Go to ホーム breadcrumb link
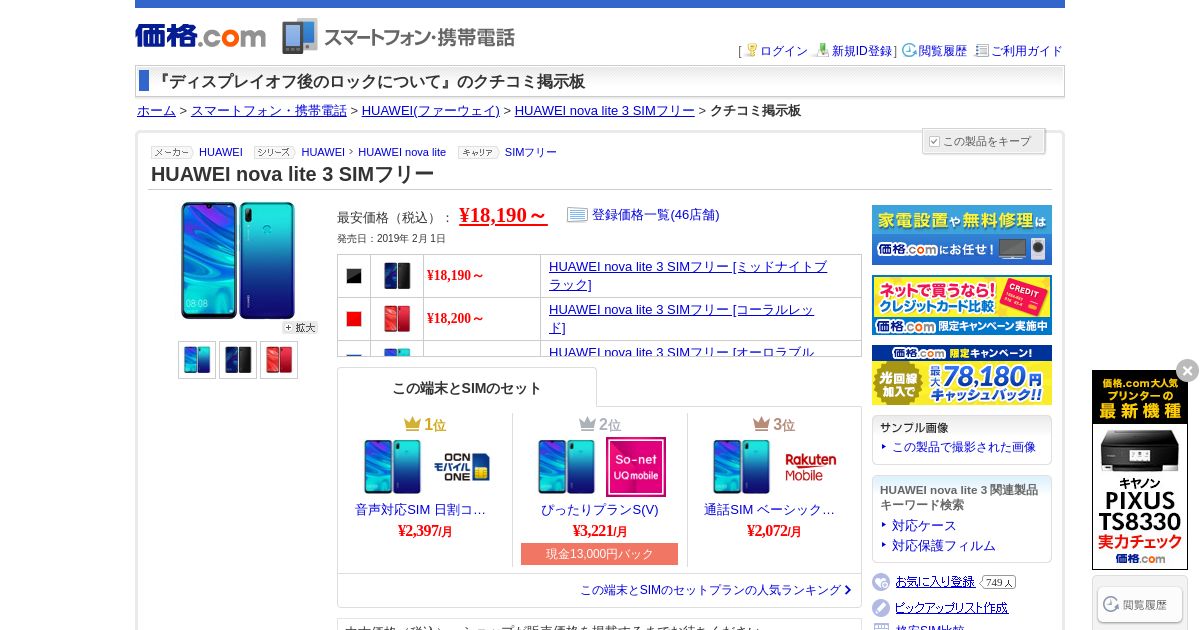The image size is (1200, 630). click(x=156, y=111)
